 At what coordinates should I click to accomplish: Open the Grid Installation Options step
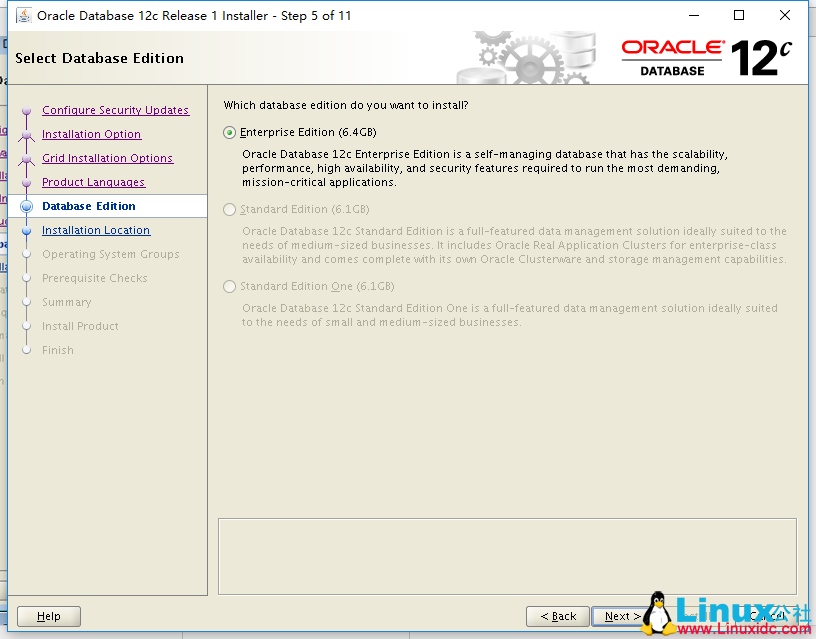107,158
